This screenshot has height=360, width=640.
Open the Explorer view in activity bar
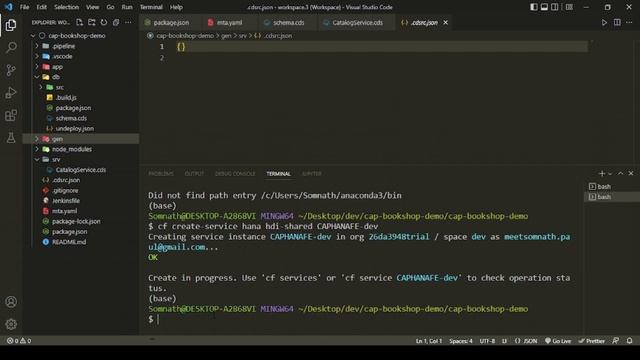[x=11, y=25]
